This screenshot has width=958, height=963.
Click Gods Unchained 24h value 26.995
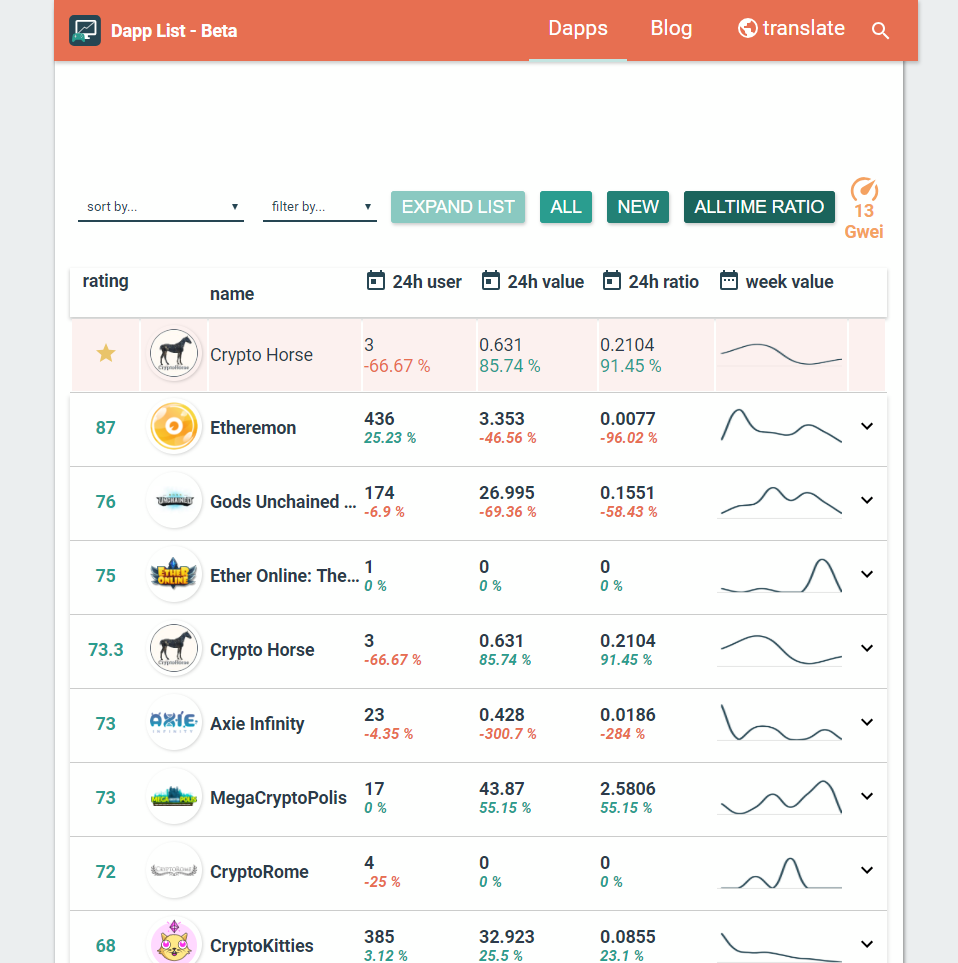click(507, 493)
